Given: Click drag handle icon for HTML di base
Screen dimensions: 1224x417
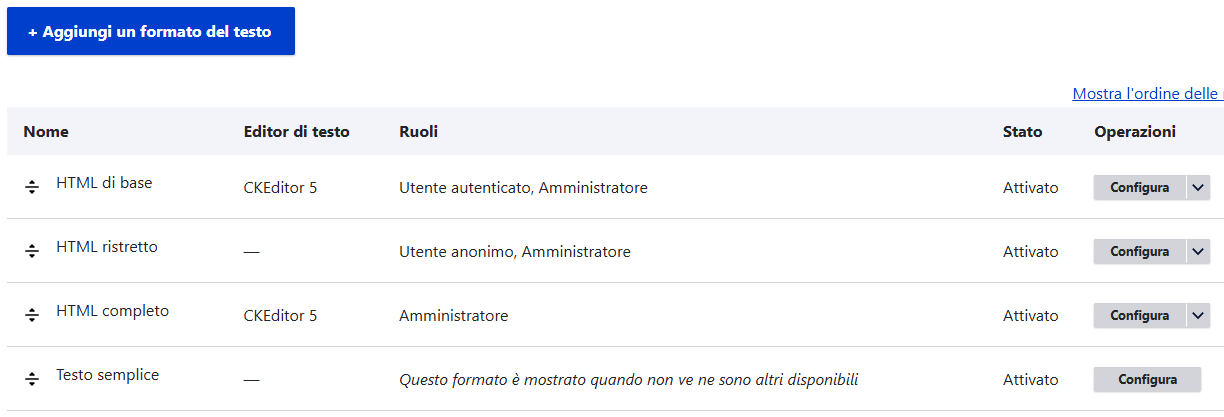Looking at the screenshot, I should (x=32, y=187).
